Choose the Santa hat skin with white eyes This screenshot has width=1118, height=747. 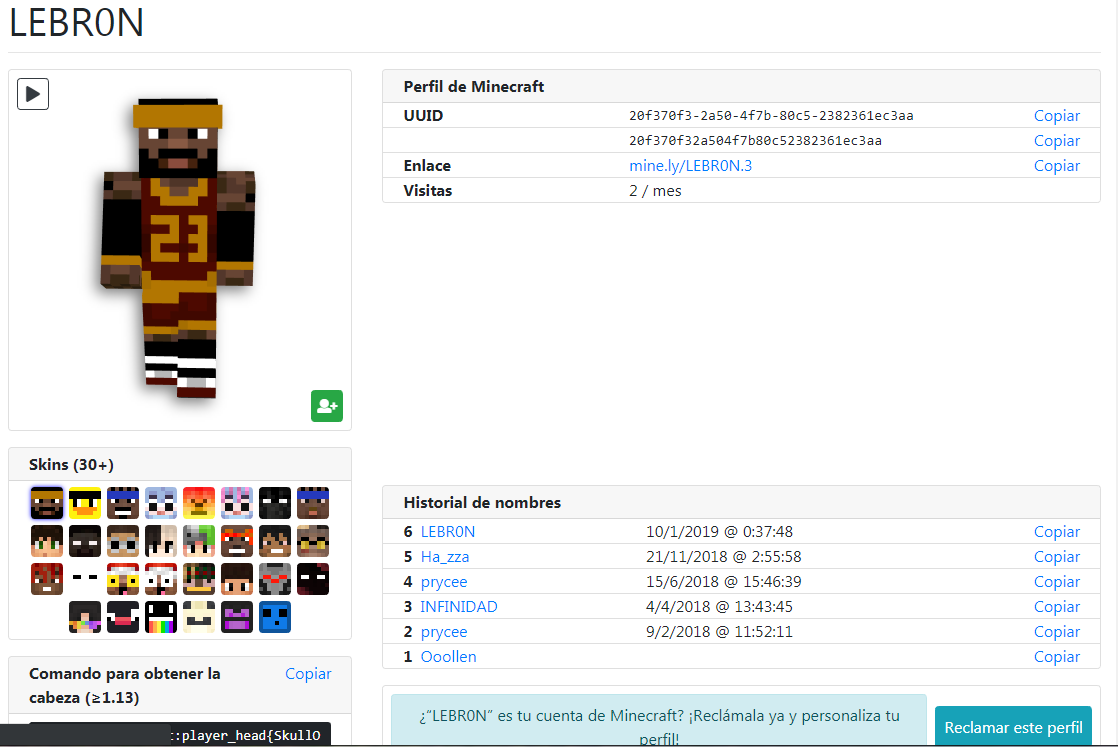coord(161,579)
